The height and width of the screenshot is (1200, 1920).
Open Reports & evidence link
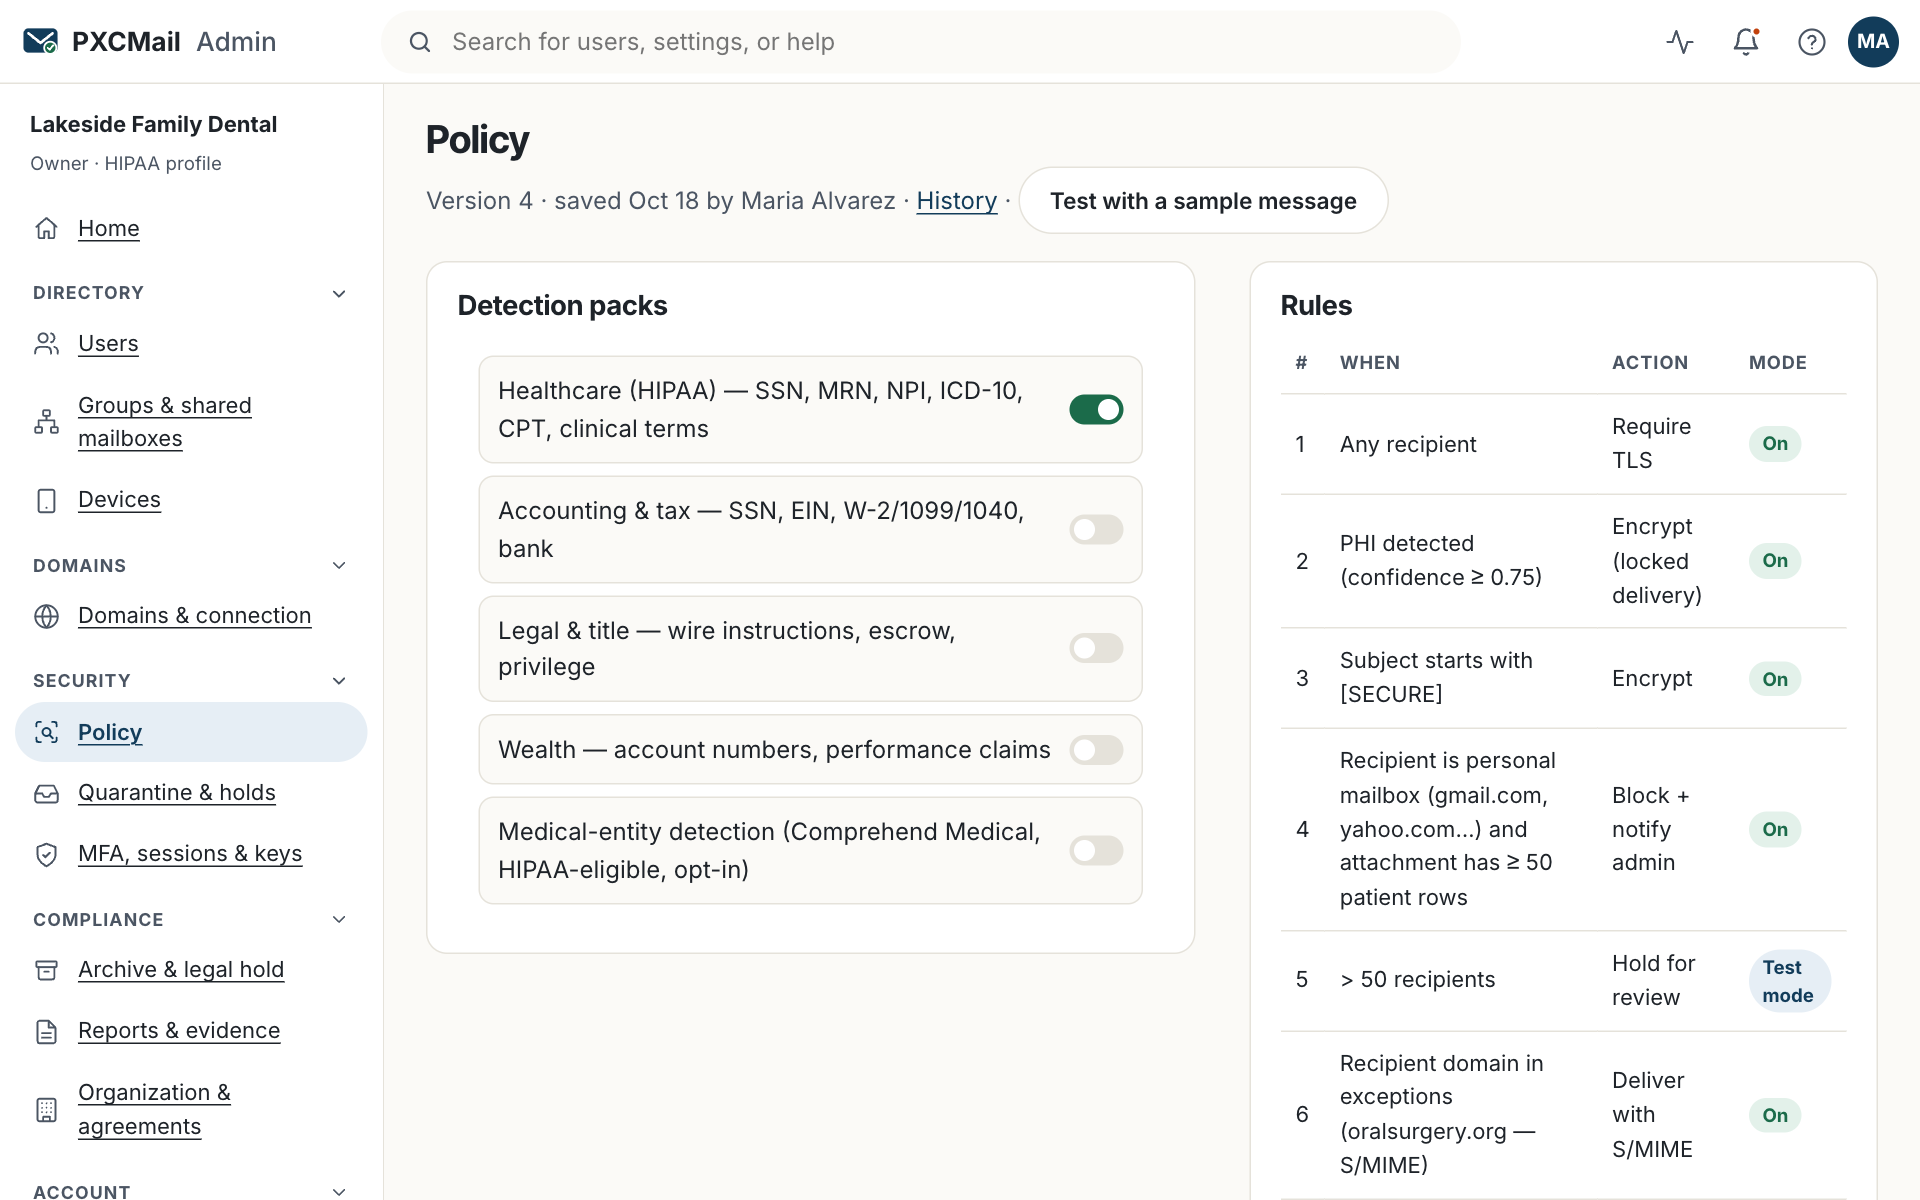[x=179, y=1031]
